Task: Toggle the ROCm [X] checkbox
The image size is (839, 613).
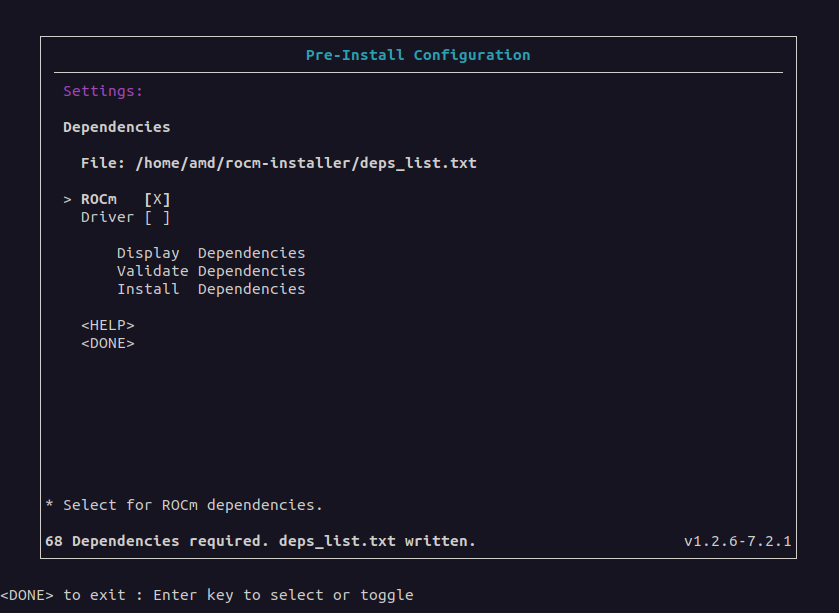Action: tap(157, 199)
